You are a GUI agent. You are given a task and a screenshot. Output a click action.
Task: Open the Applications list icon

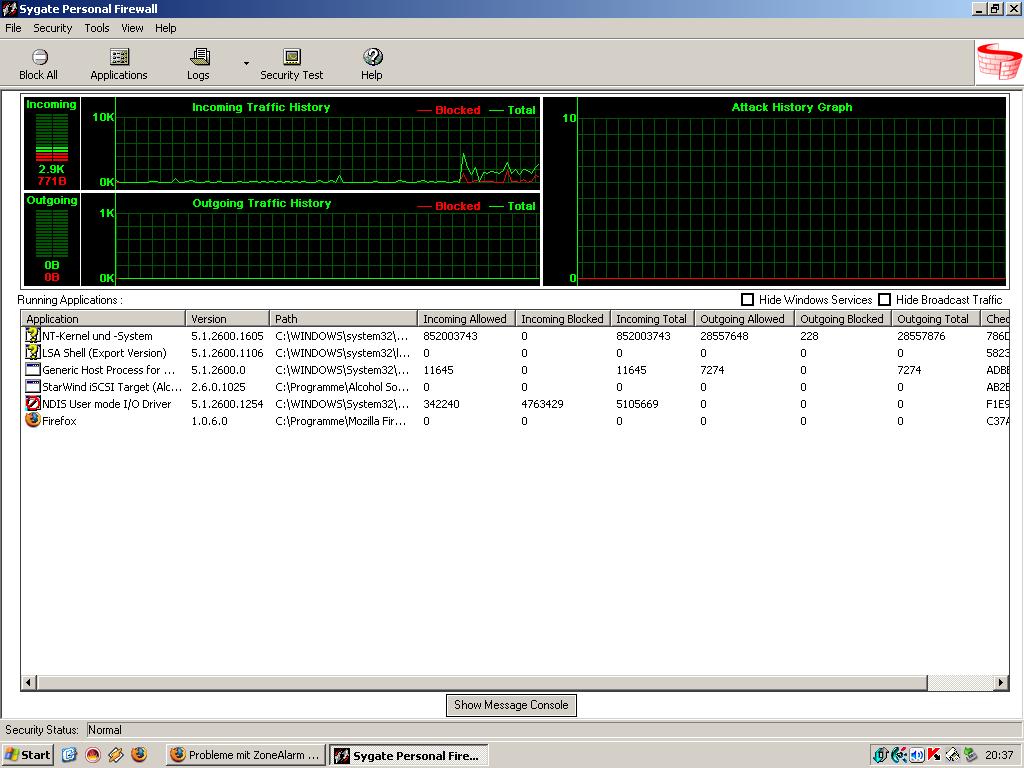click(120, 57)
